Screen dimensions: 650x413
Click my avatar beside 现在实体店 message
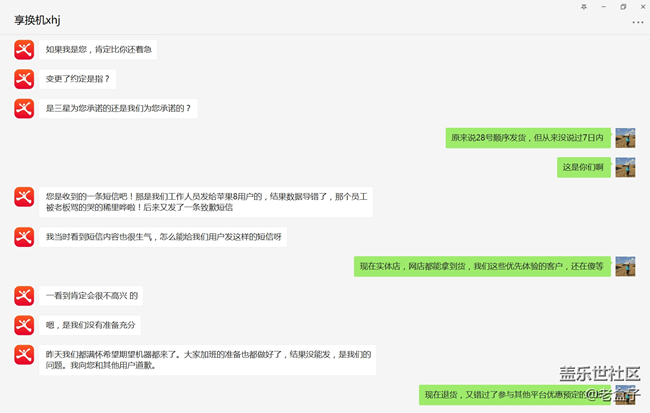[625, 267]
